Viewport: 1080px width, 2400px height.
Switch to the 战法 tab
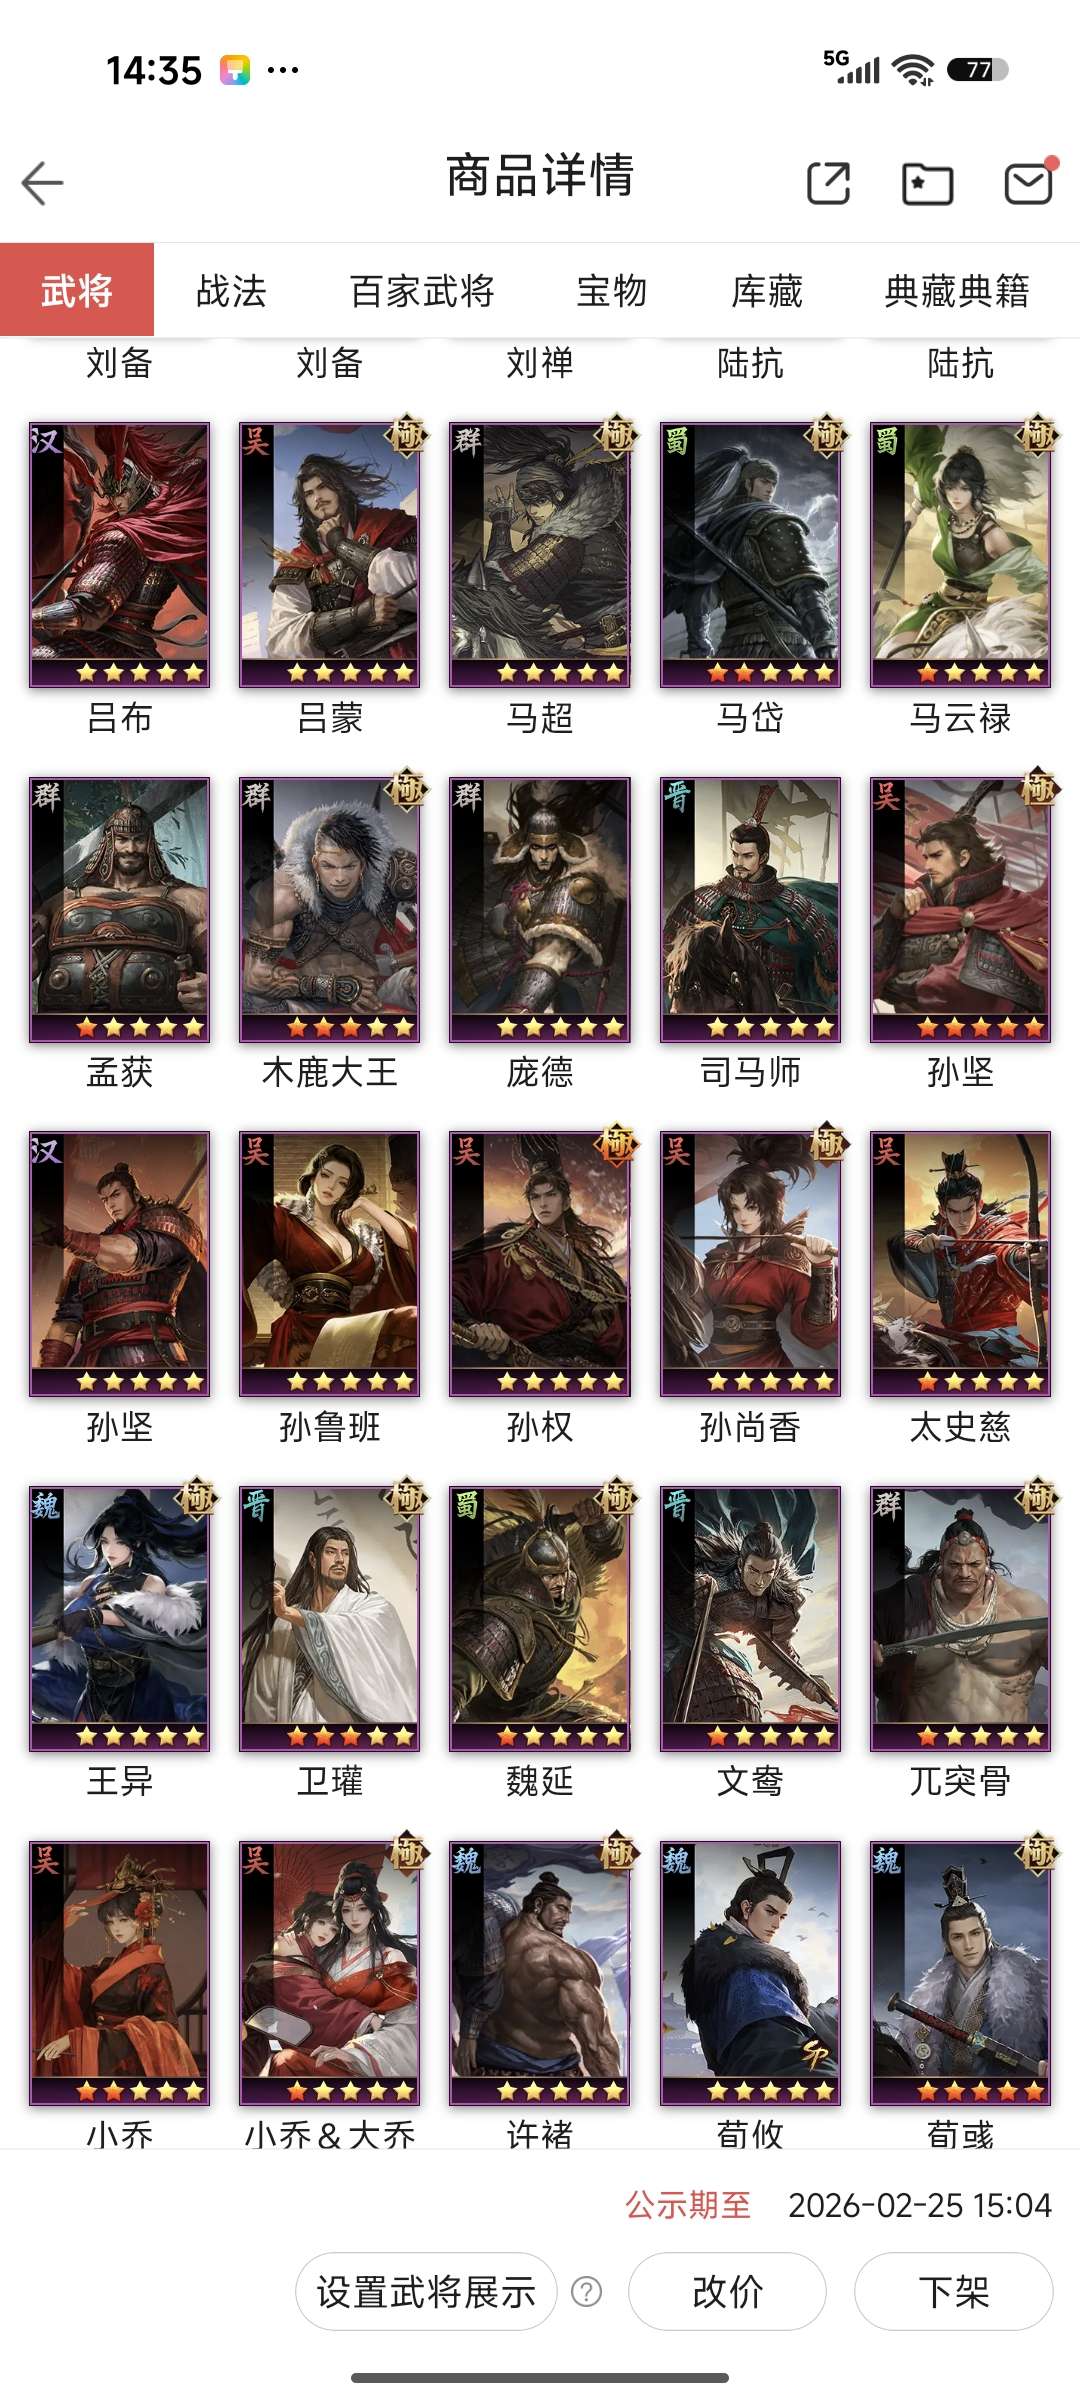[x=231, y=291]
